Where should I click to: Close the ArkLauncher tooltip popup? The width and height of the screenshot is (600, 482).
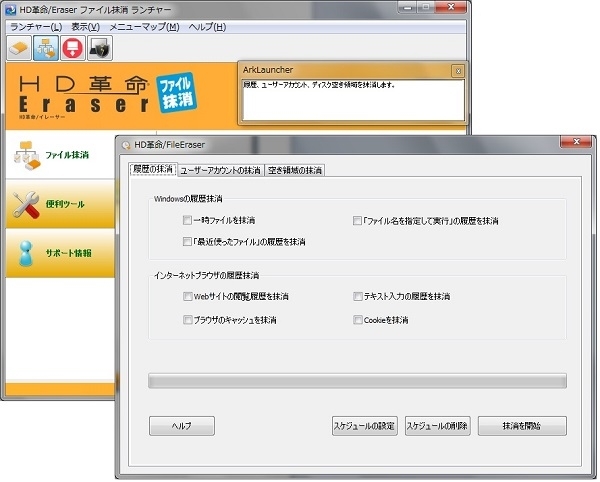point(458,71)
